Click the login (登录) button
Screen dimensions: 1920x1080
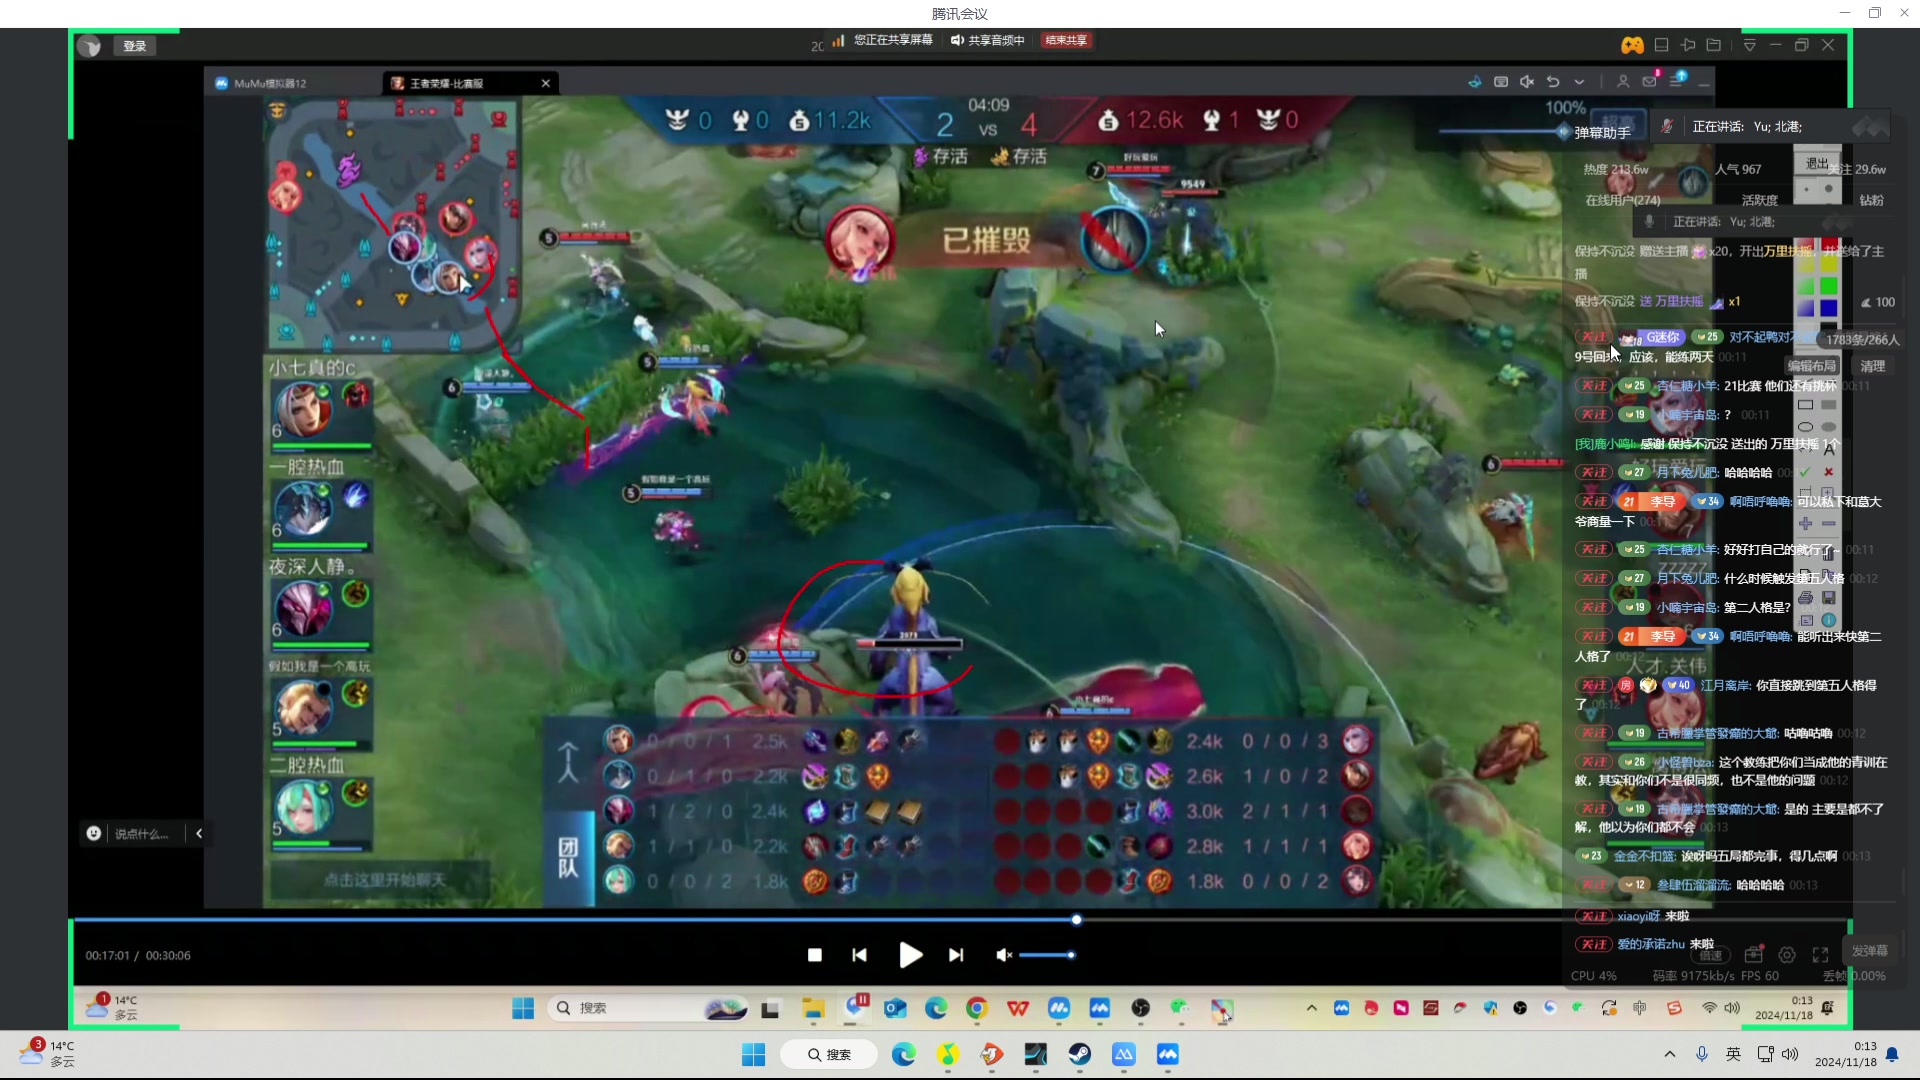pyautogui.click(x=135, y=46)
